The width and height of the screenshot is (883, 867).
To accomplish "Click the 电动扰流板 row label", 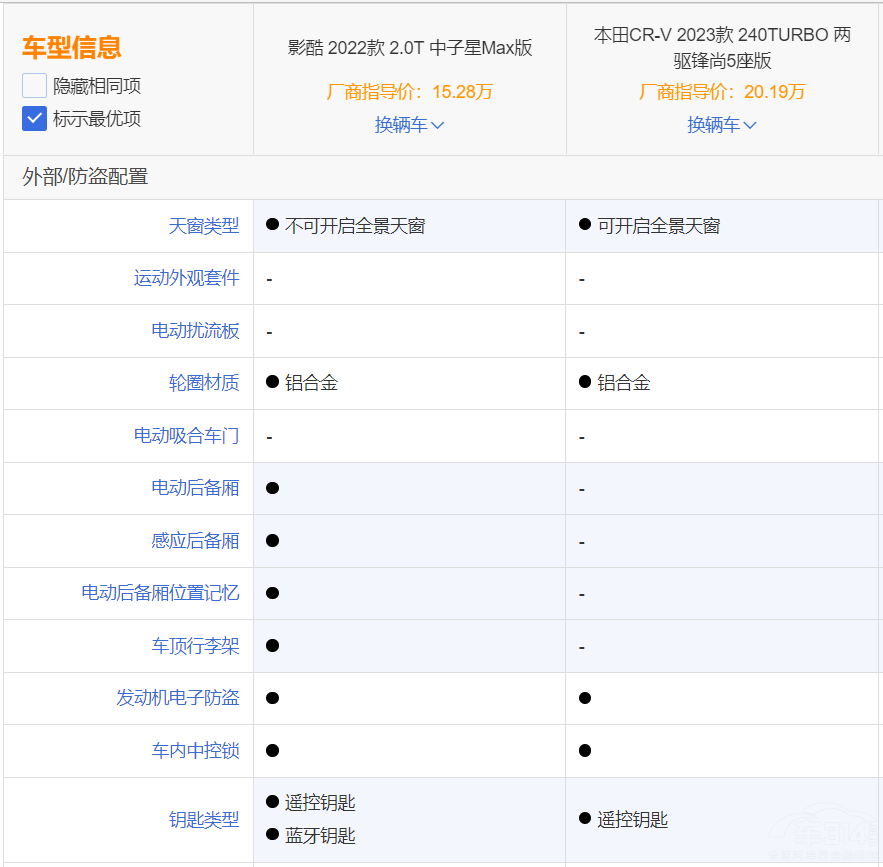I will 195,331.
